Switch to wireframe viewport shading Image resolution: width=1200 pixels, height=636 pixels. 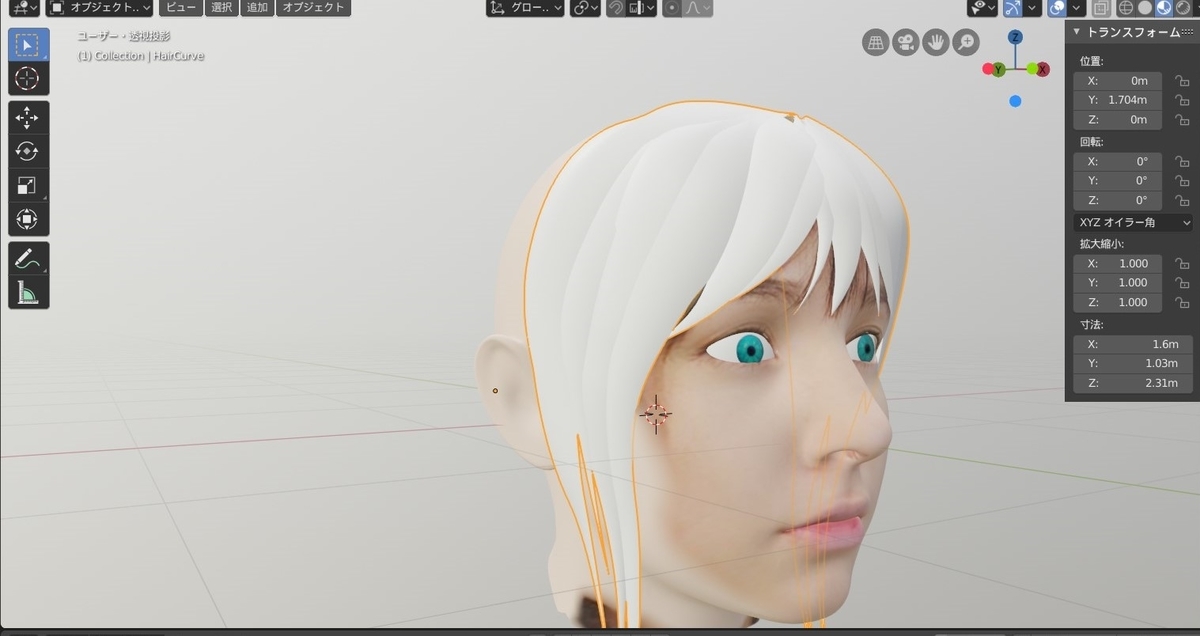pos(1125,8)
